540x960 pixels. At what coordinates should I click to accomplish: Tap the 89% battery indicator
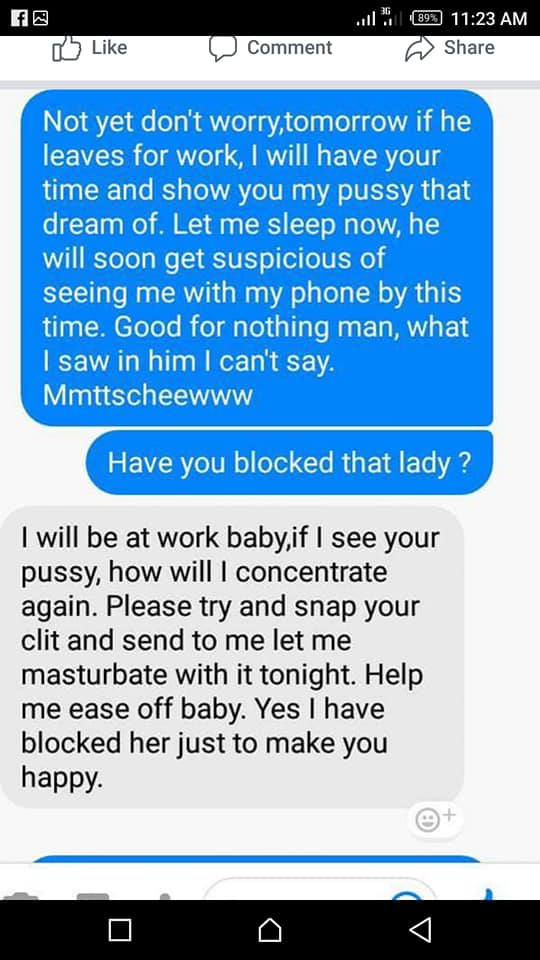coord(427,18)
